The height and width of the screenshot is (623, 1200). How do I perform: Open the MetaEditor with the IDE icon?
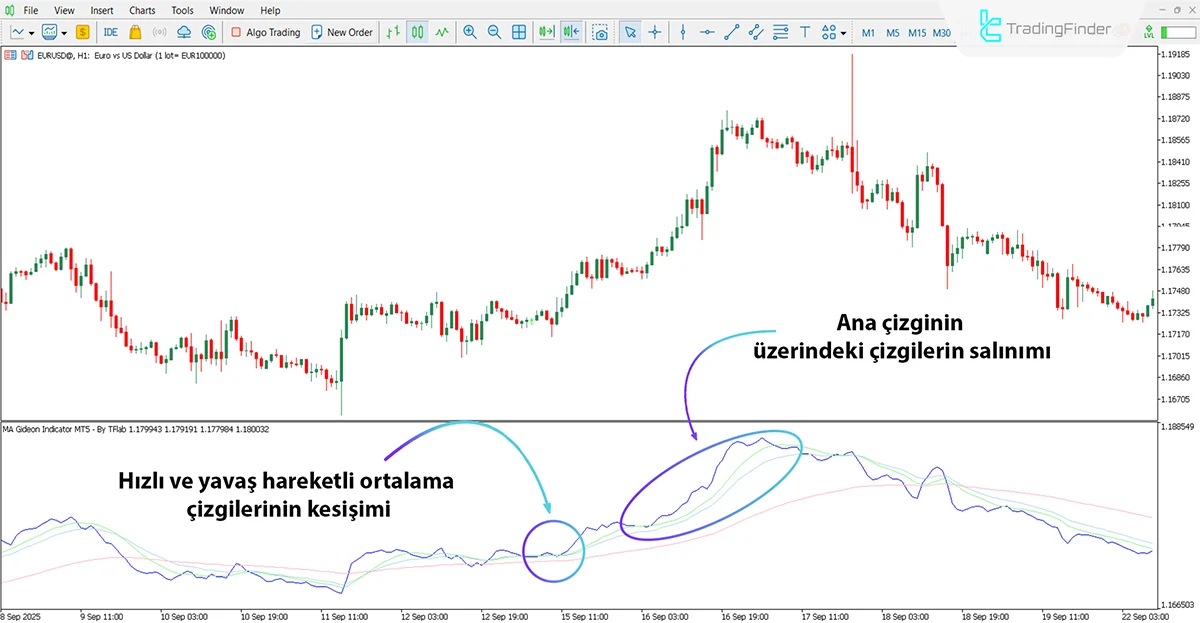click(110, 32)
